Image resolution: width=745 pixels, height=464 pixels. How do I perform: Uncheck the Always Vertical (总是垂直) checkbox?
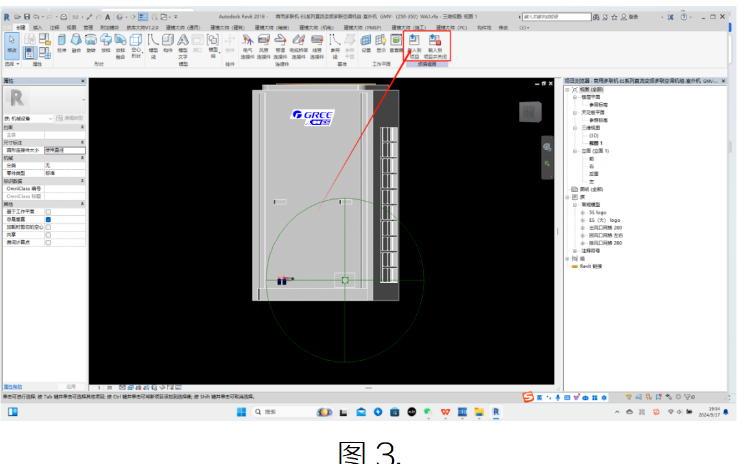pyautogui.click(x=48, y=219)
